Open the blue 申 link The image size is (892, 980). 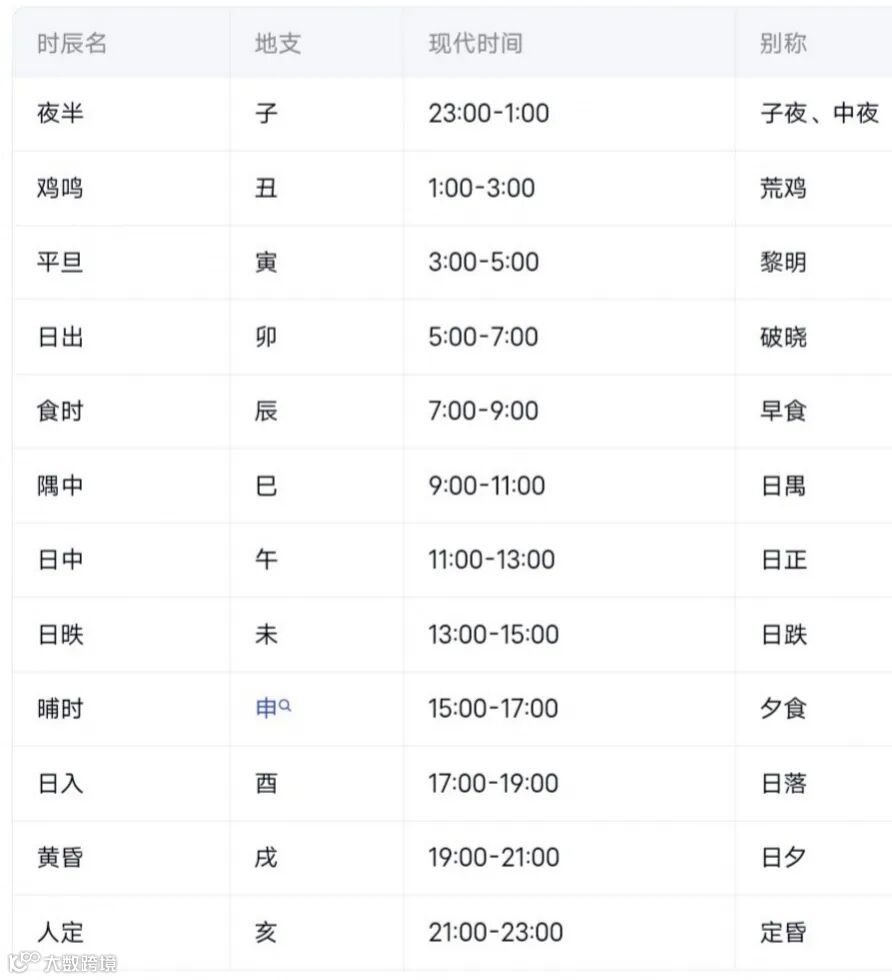[266, 708]
